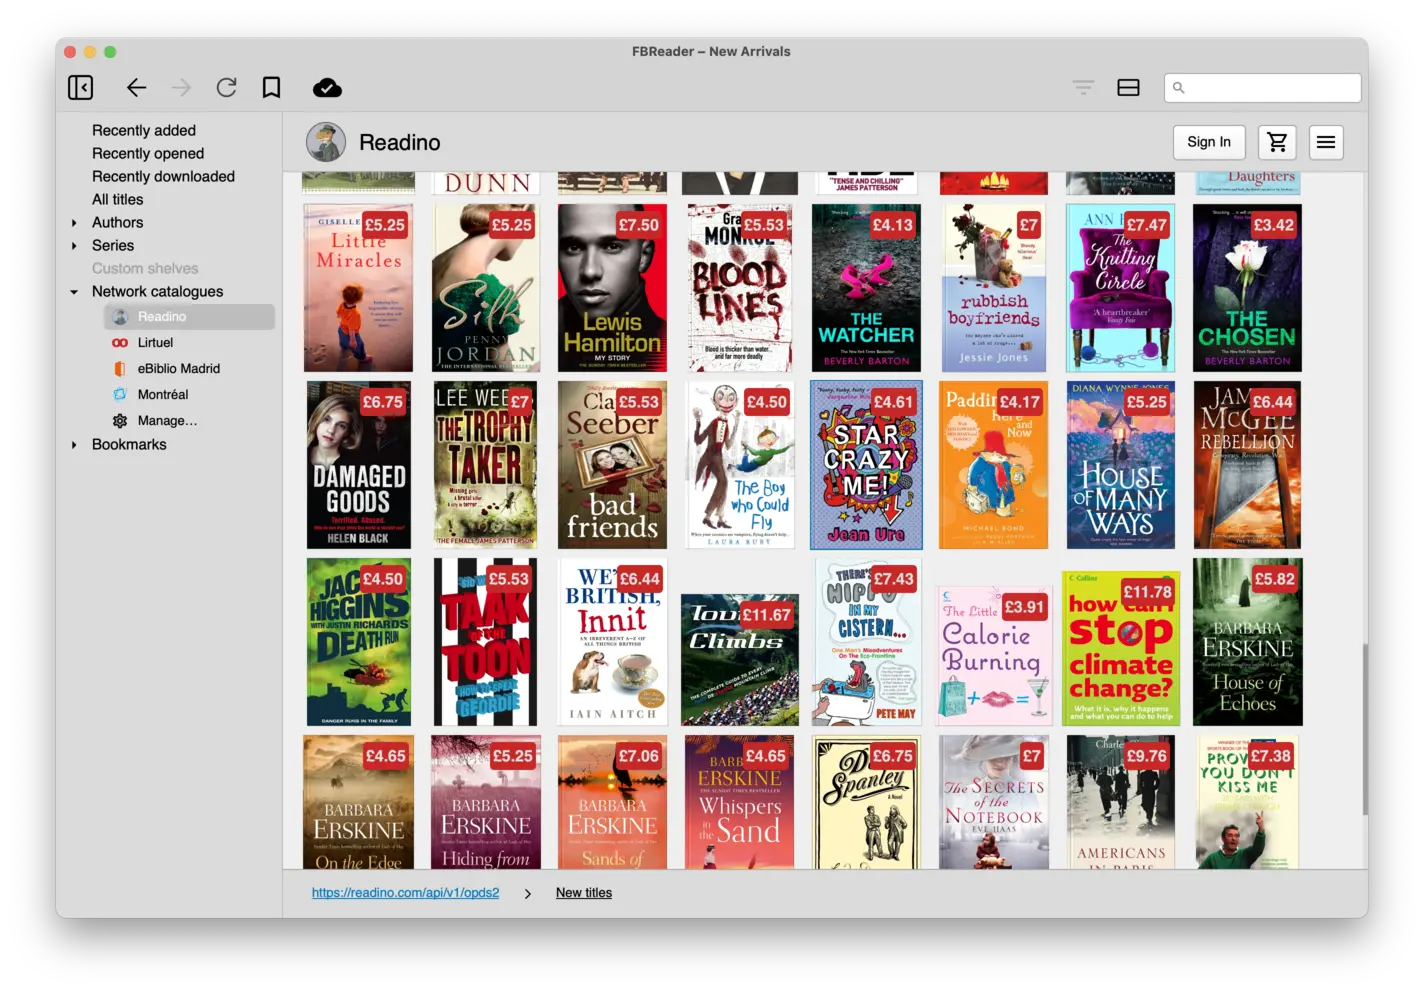
Task: Open the Tour Climbs book cover
Action: [x=740, y=660]
